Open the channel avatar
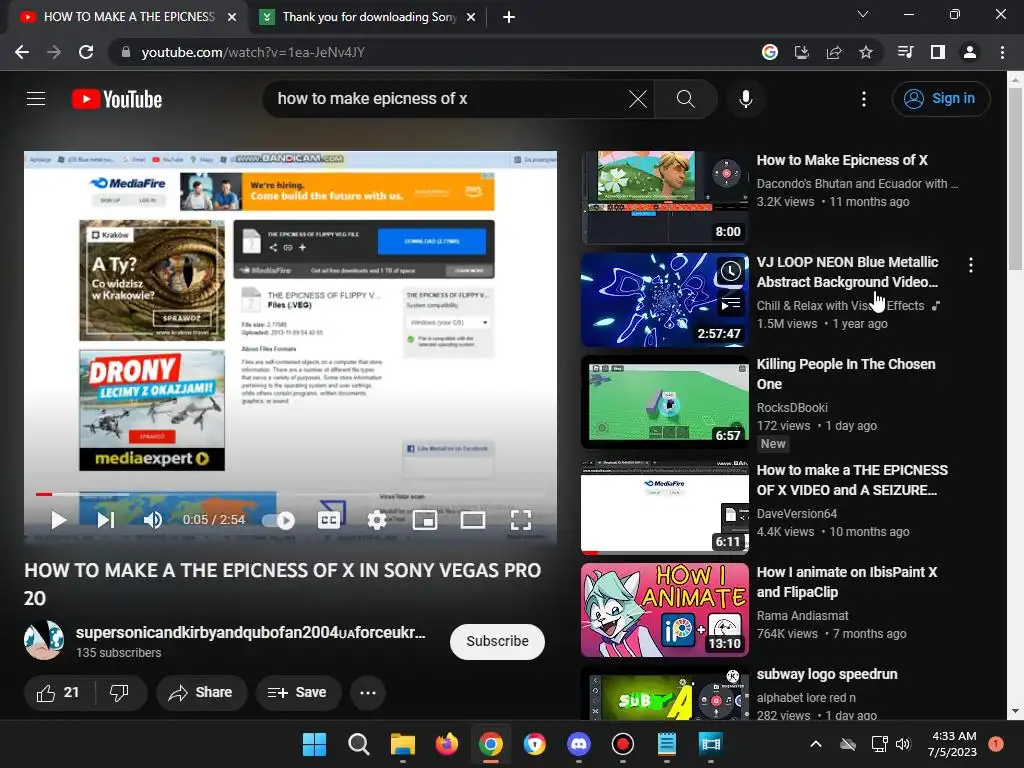1024x768 pixels. coord(44,640)
